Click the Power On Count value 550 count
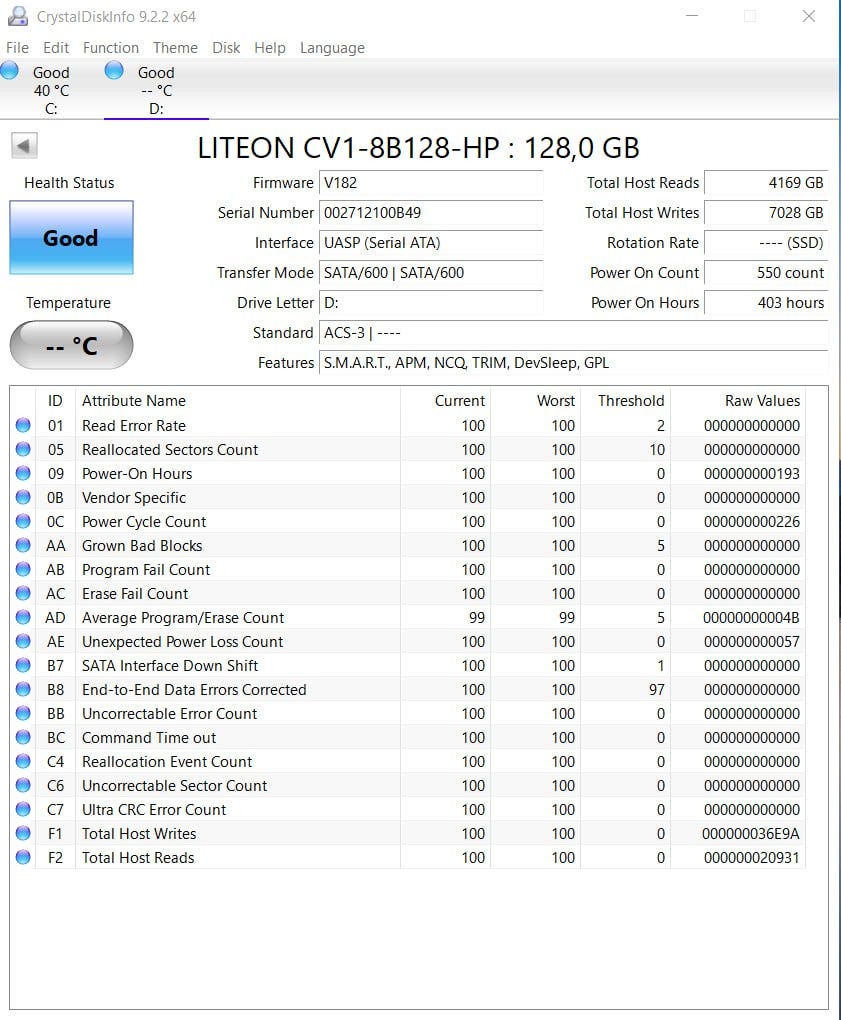 (x=766, y=273)
